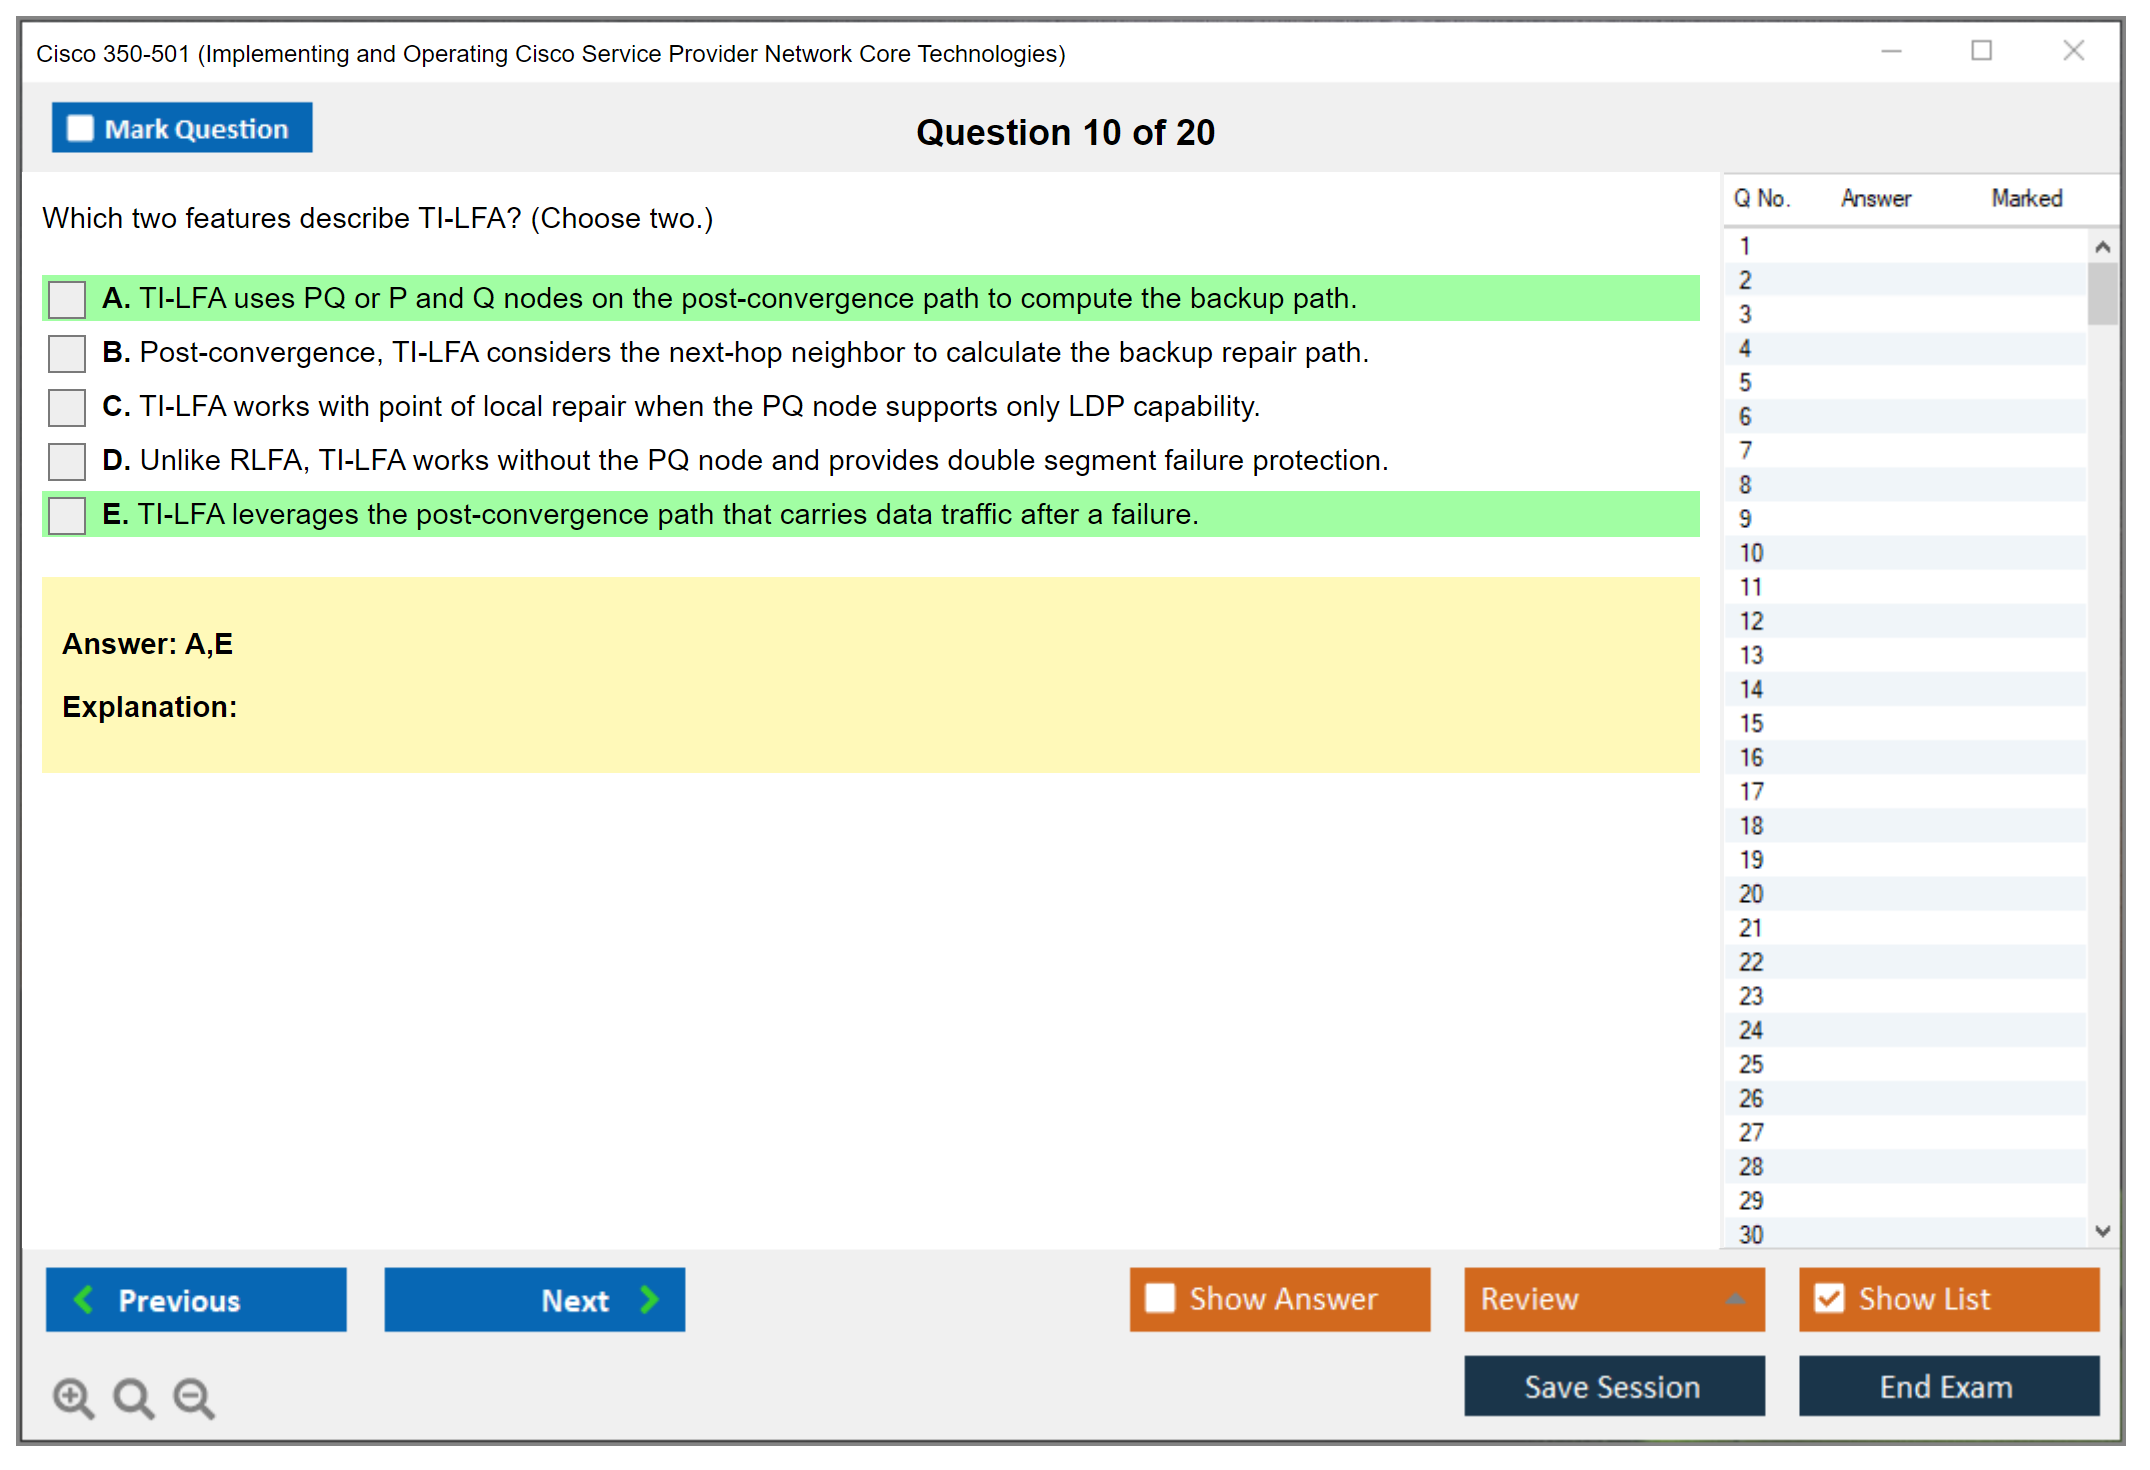Image resolution: width=2150 pixels, height=1470 pixels.
Task: Jump to question 20 in list
Action: 1751,894
